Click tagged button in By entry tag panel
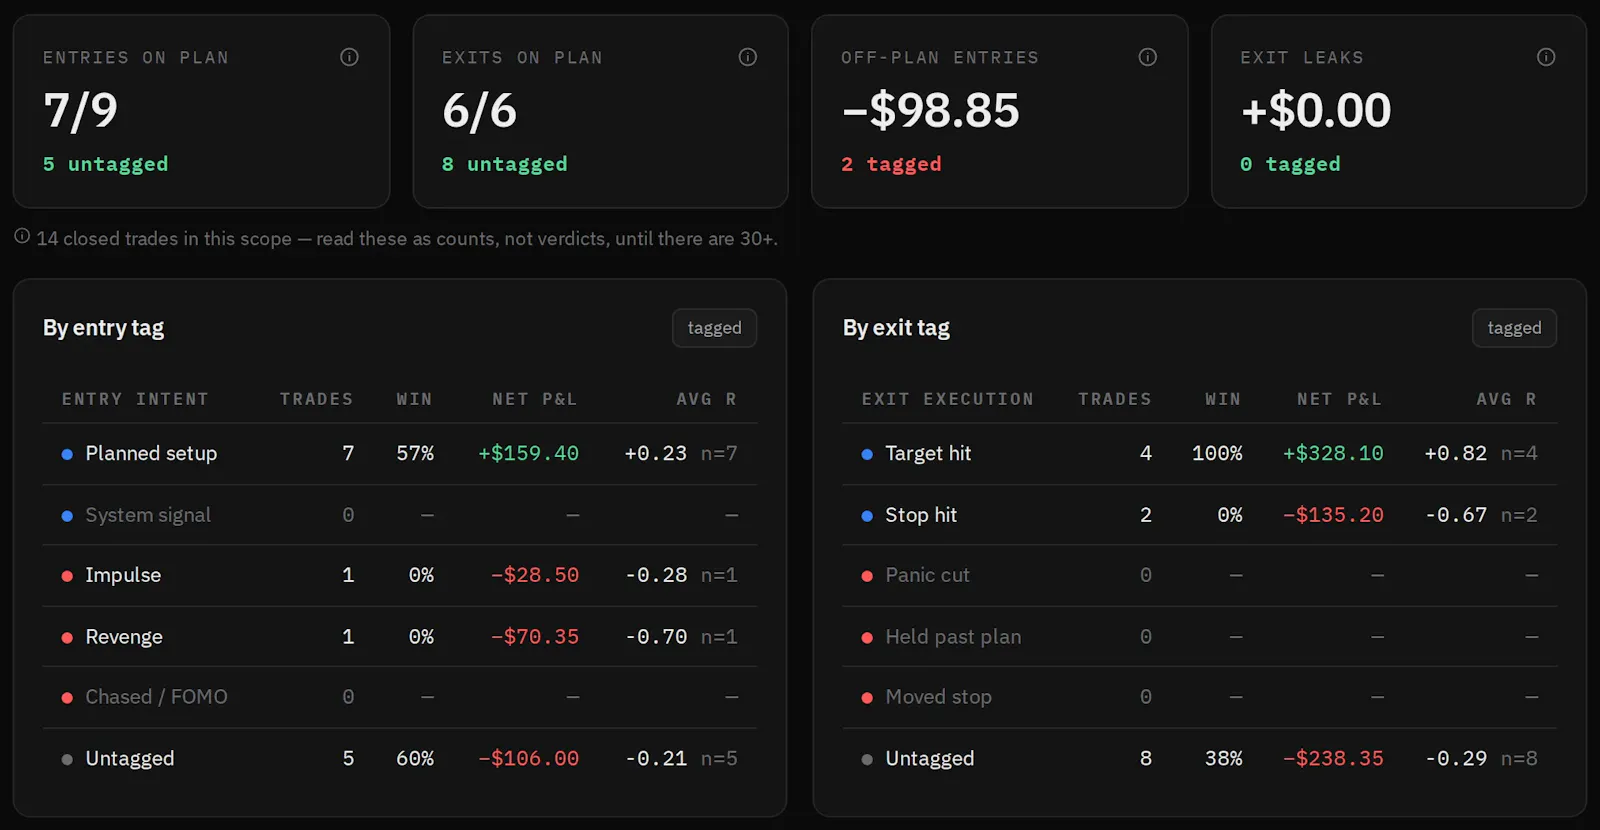The image size is (1600, 830). (x=714, y=328)
